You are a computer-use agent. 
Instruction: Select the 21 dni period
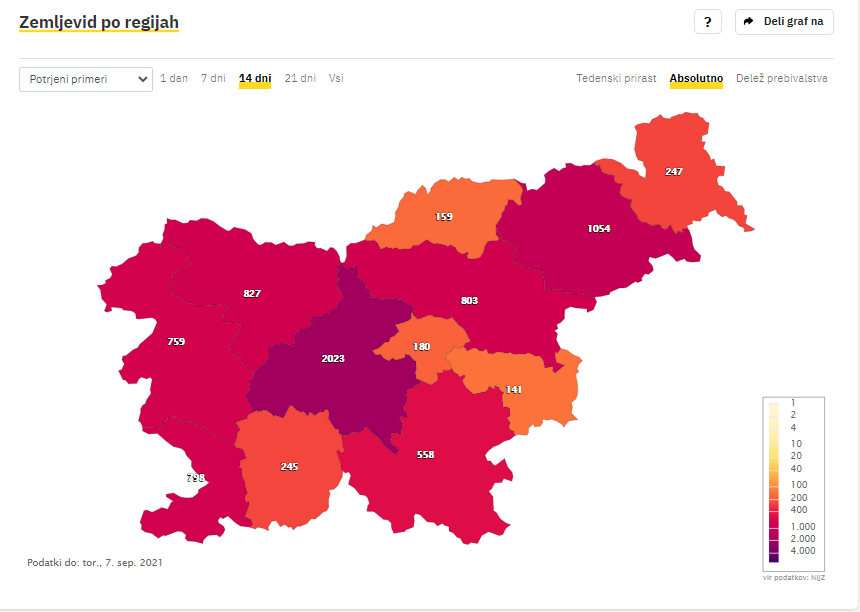click(300, 78)
